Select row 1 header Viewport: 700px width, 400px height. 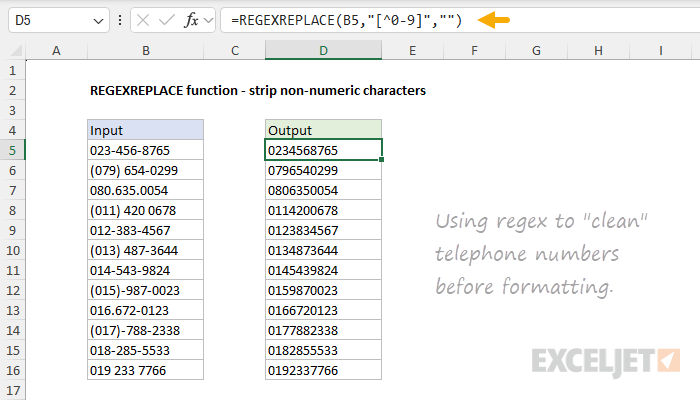click(12, 71)
